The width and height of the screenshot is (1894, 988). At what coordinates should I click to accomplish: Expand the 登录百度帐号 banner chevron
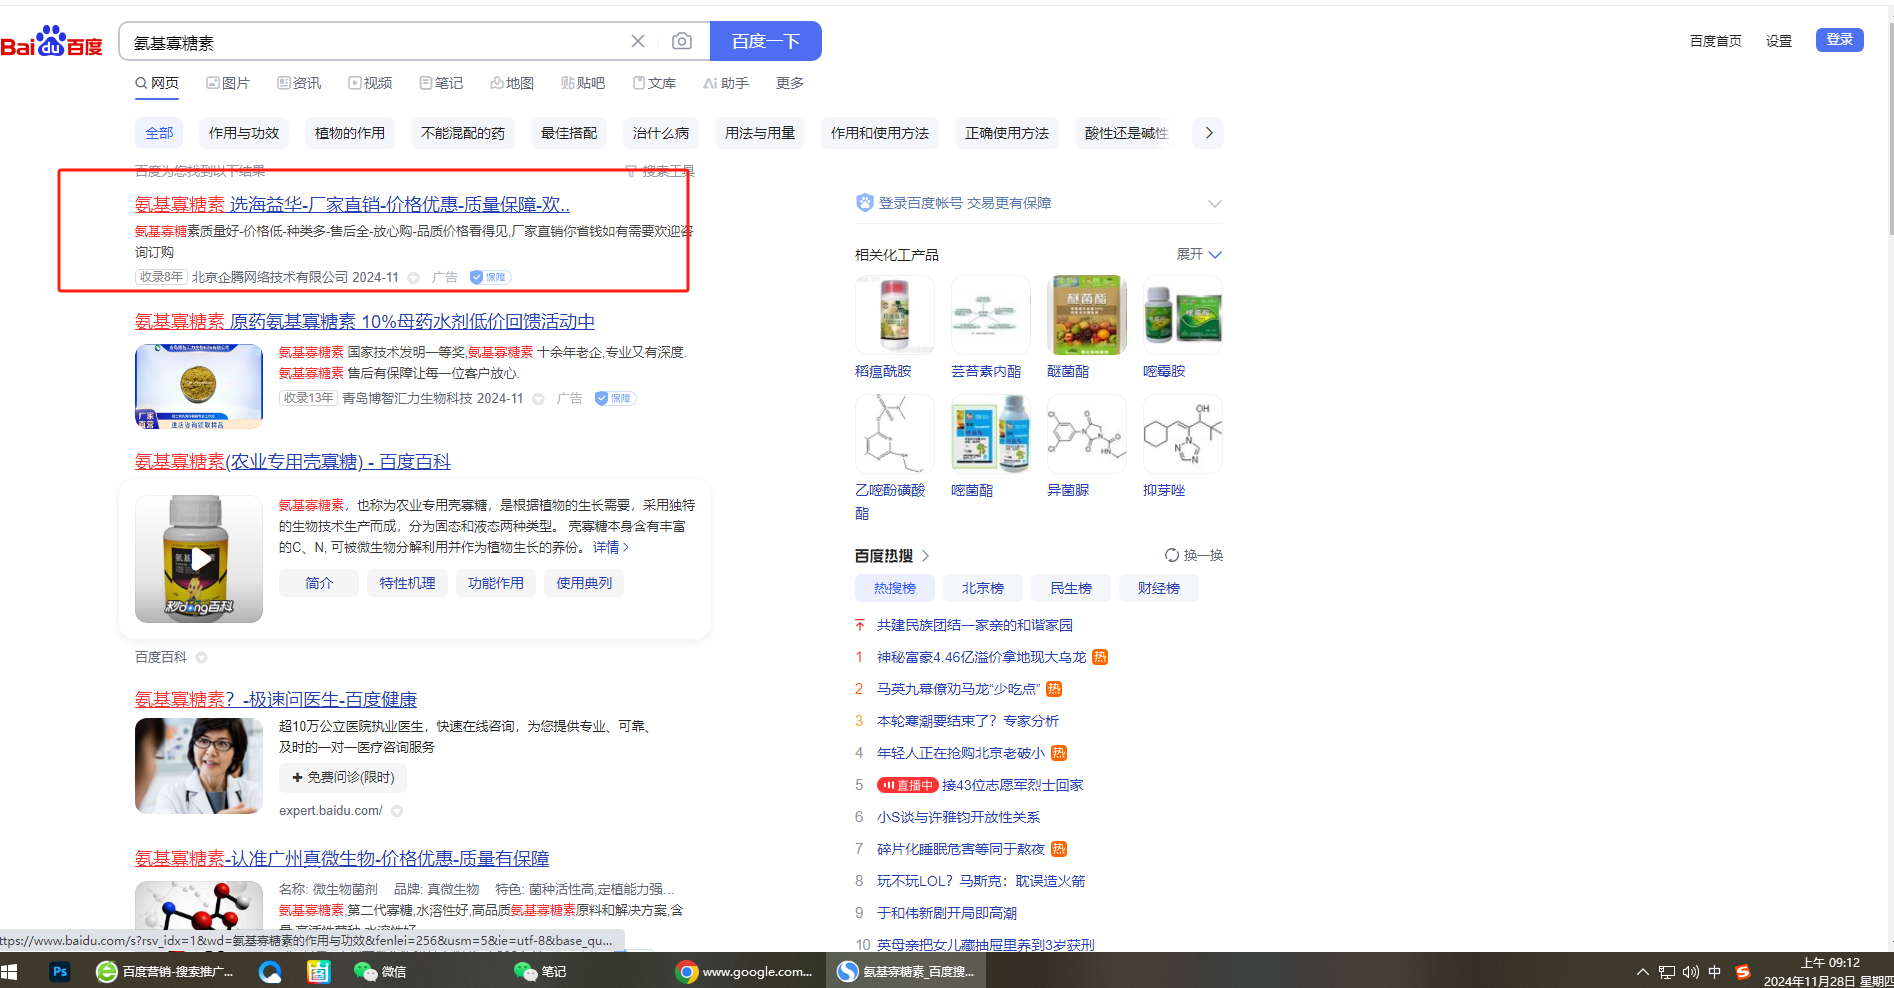[1214, 203]
